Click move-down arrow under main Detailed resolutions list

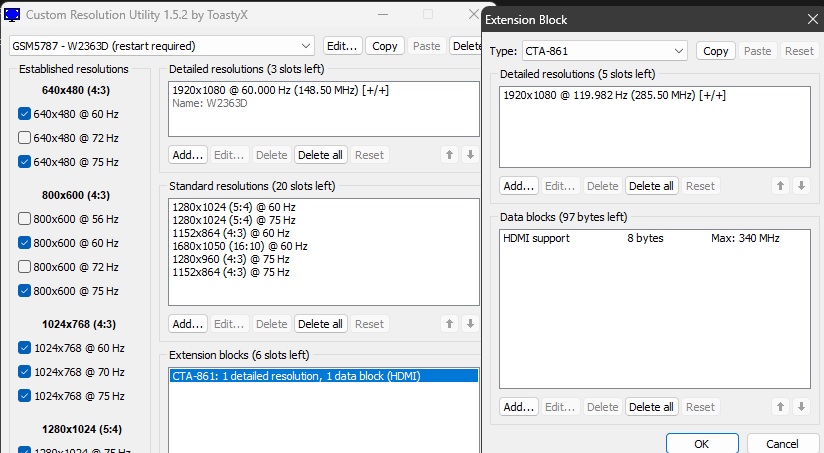tap(470, 155)
